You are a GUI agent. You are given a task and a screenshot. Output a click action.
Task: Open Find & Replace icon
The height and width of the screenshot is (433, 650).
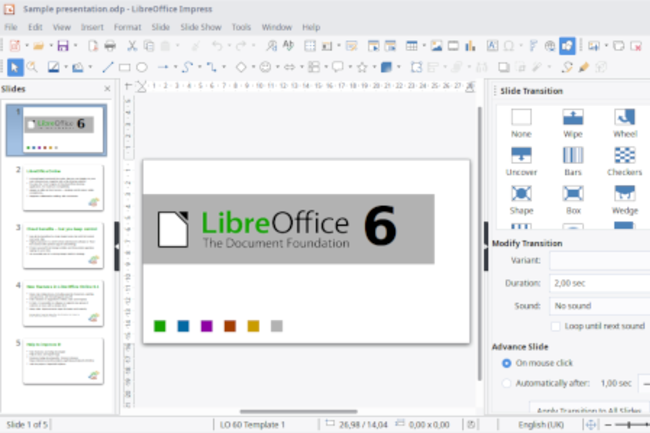coord(271,46)
